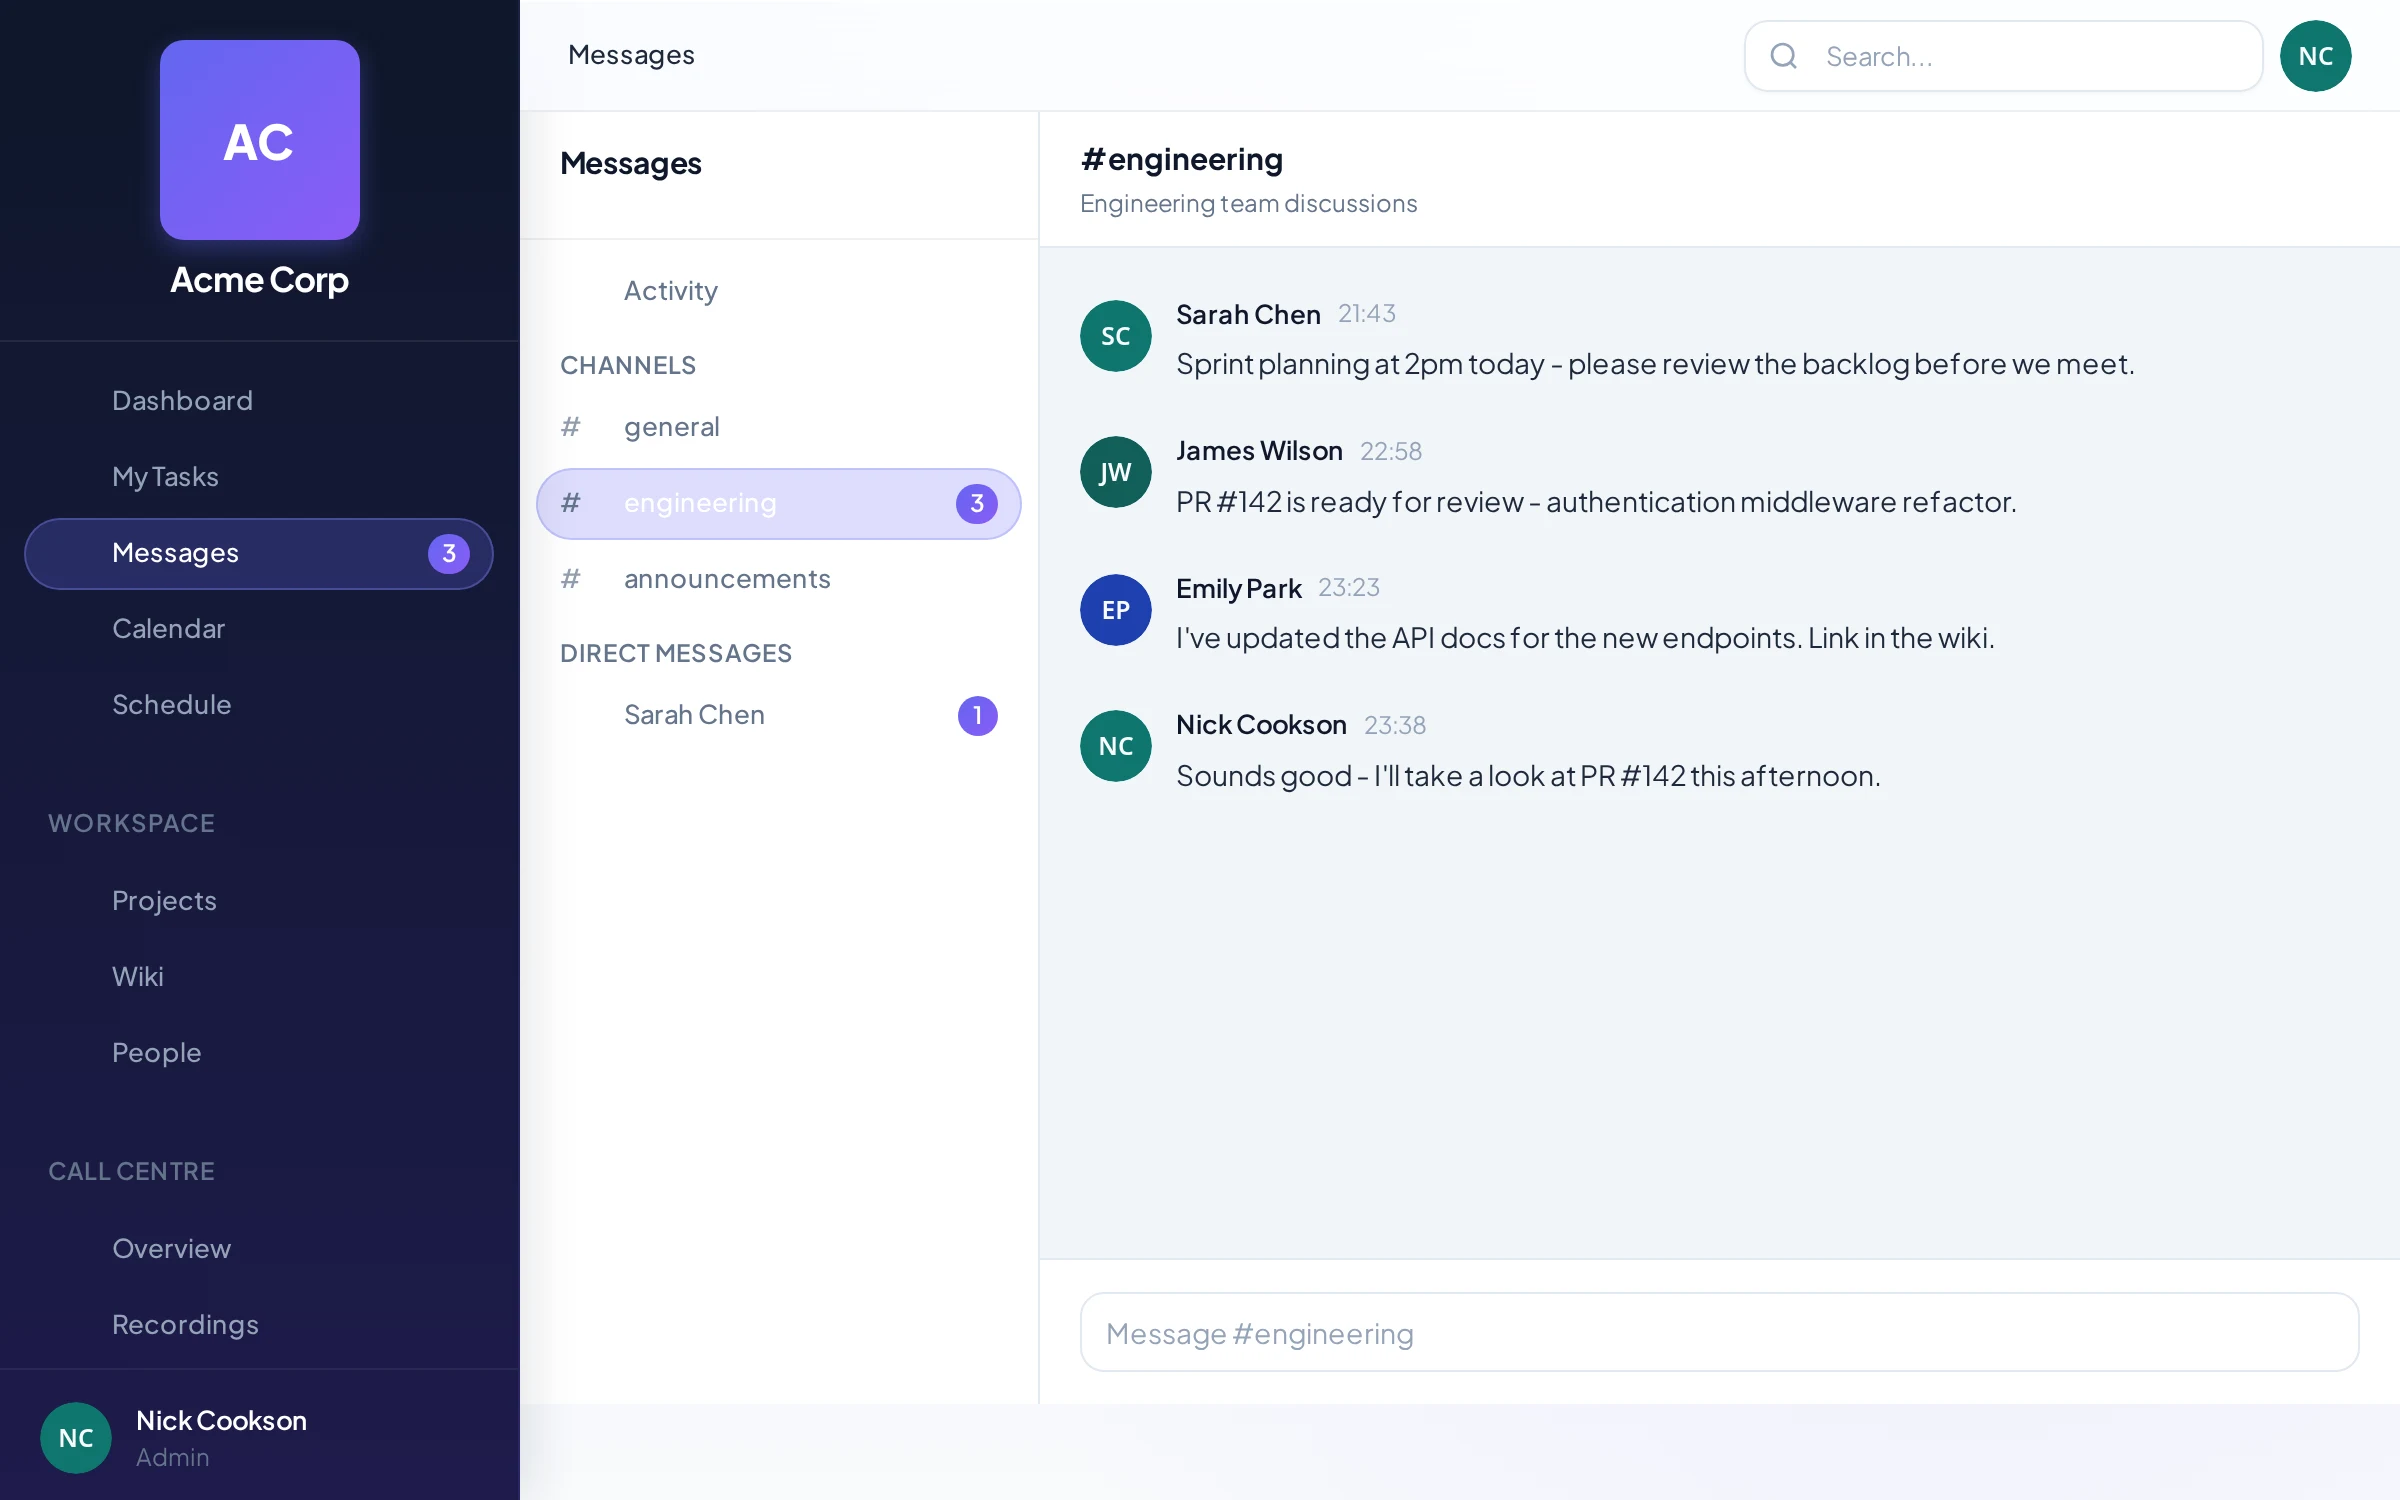The width and height of the screenshot is (2400, 1500).
Task: Open the Calendar section
Action: pos(259,629)
